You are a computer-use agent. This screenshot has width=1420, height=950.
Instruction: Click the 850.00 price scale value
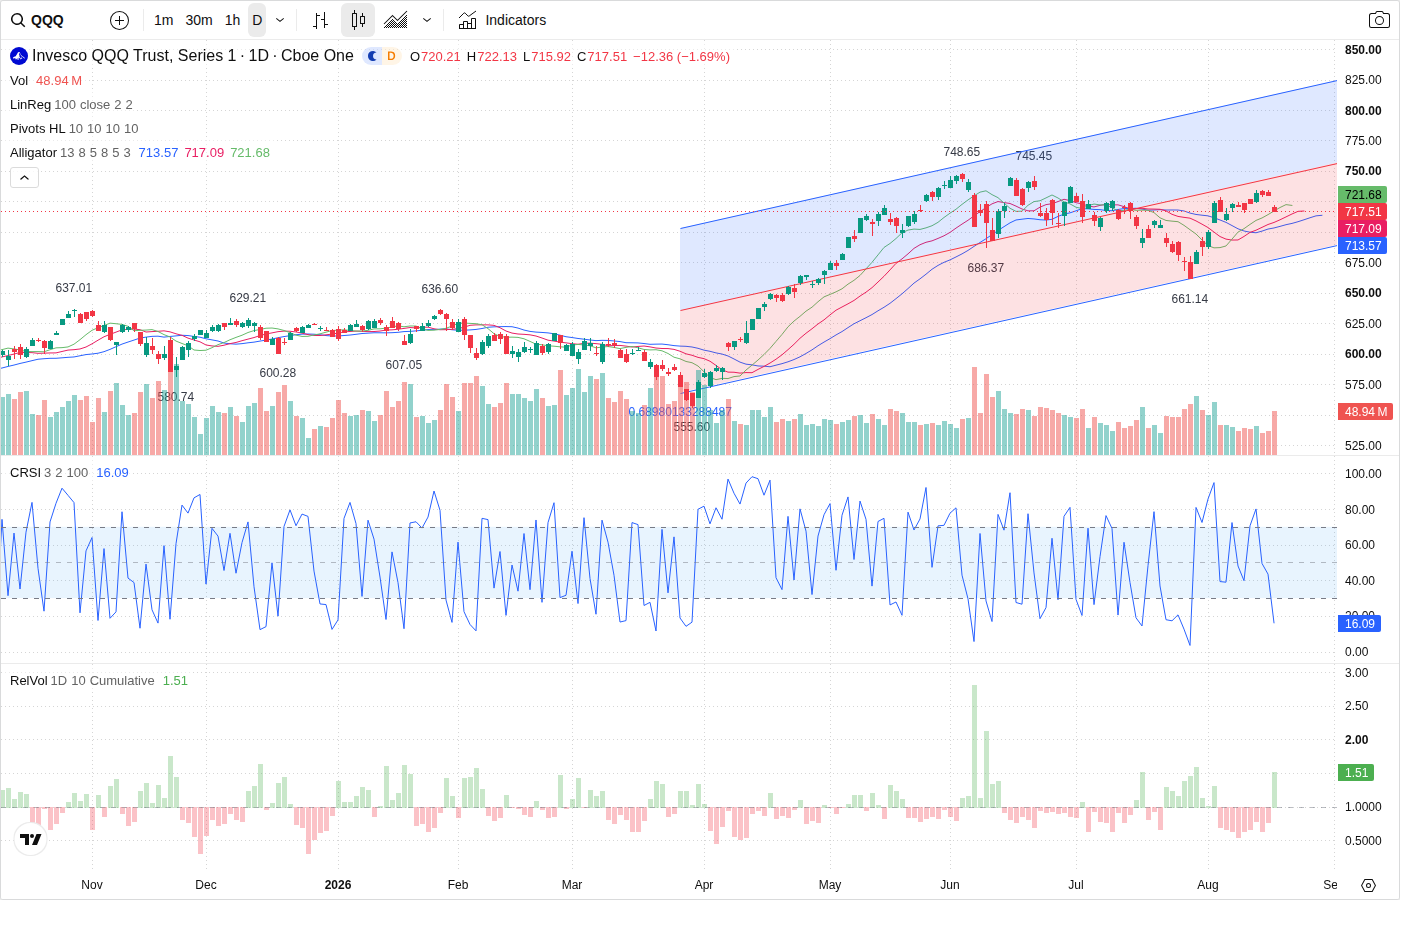coord(1363,50)
